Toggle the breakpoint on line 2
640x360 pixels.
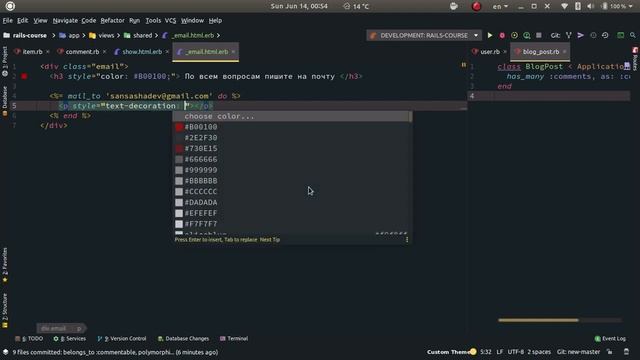tap(24, 76)
